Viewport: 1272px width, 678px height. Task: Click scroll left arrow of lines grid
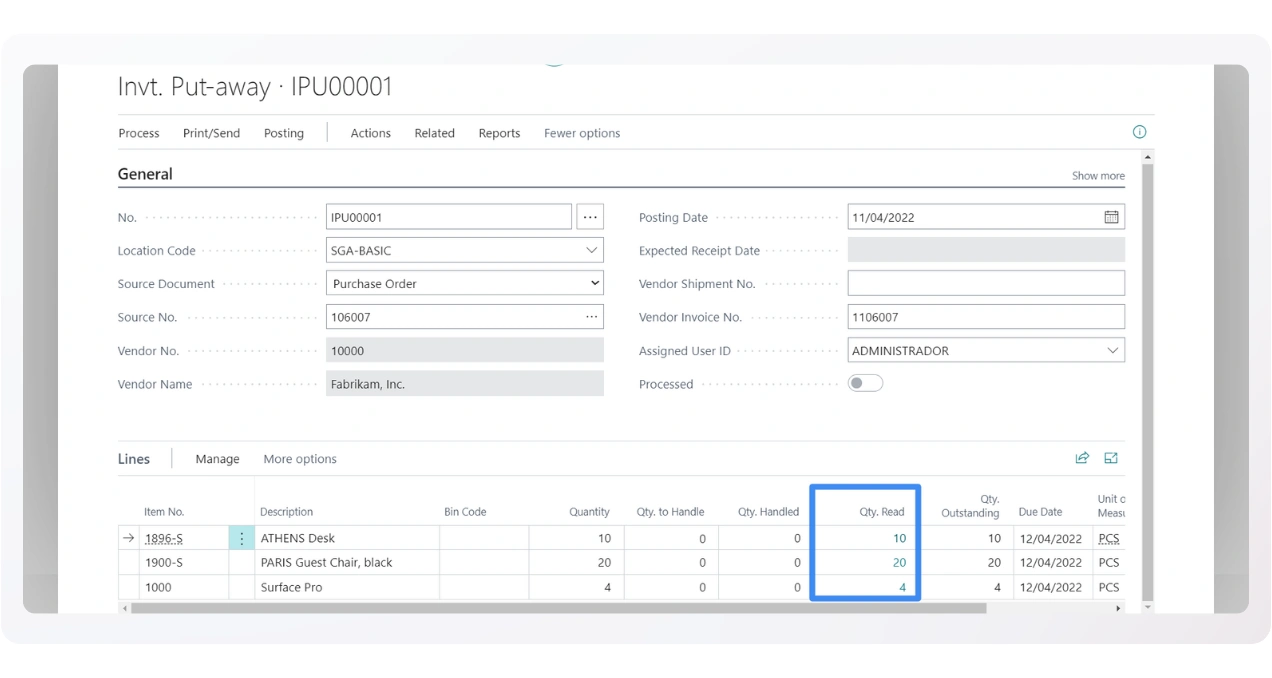pos(124,608)
